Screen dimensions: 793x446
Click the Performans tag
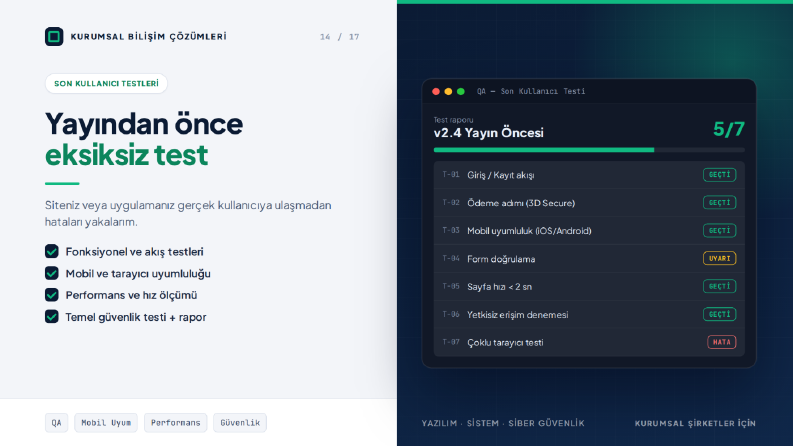(x=175, y=423)
